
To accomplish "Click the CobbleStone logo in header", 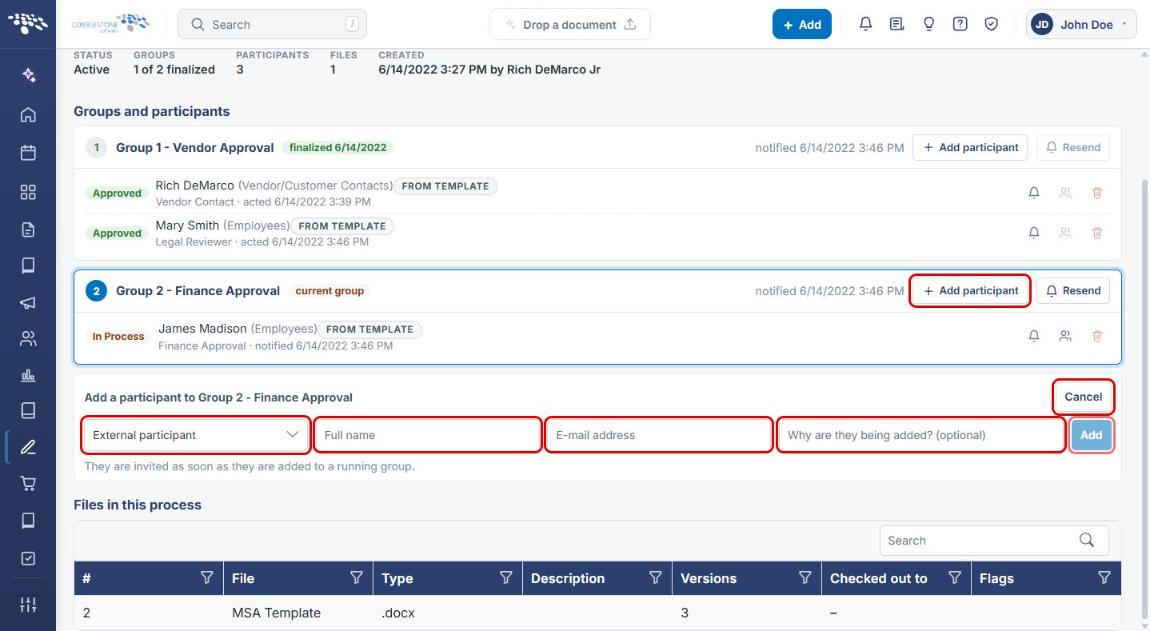I will tap(111, 23).
